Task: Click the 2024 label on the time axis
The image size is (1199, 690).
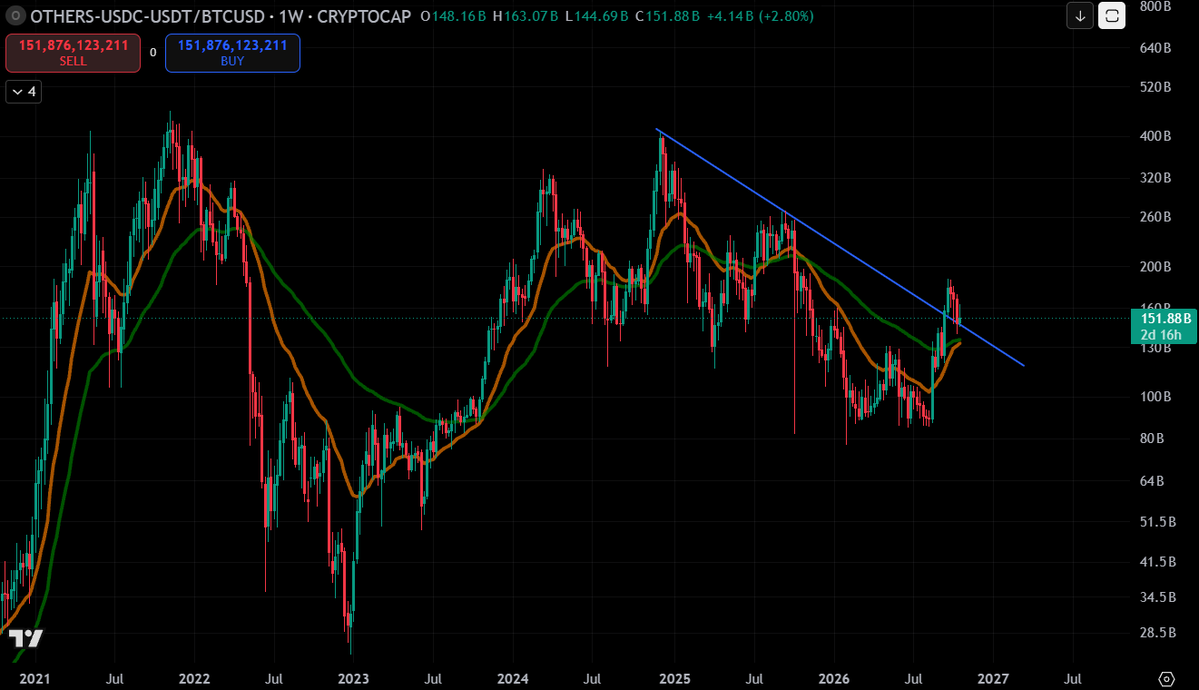Action: tap(512, 679)
